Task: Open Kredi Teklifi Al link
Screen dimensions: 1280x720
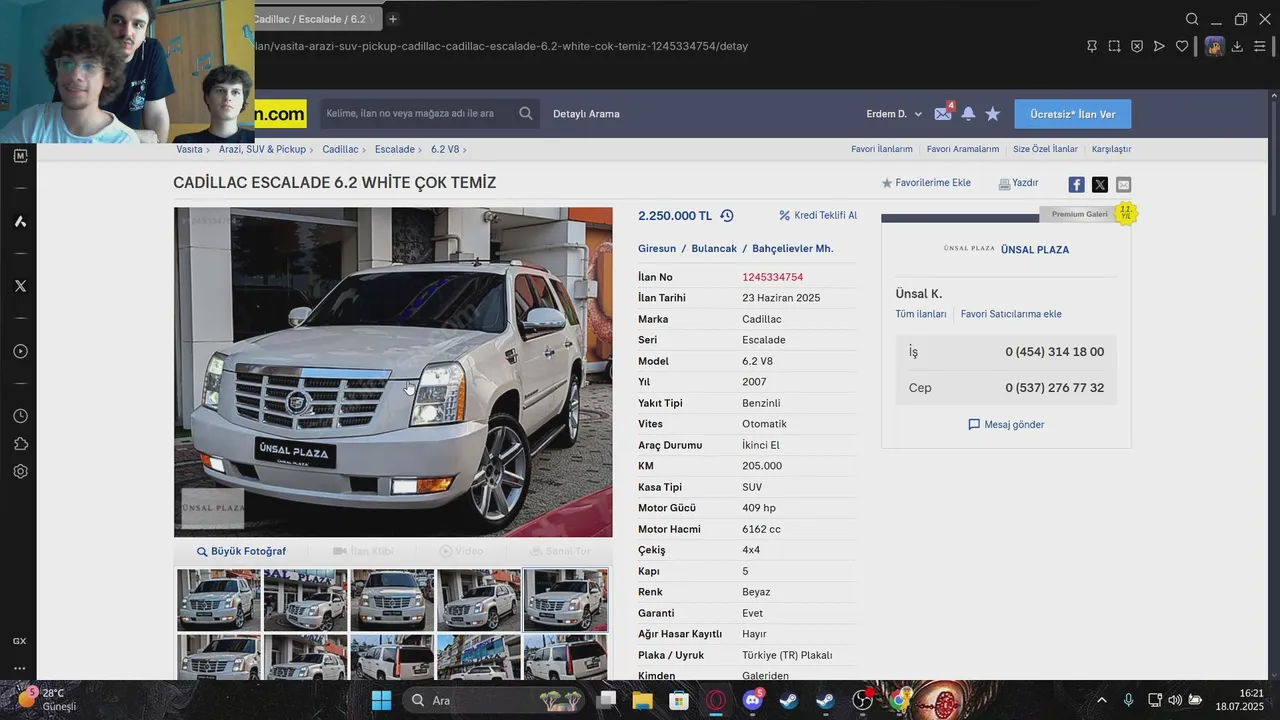Action: coord(818,215)
